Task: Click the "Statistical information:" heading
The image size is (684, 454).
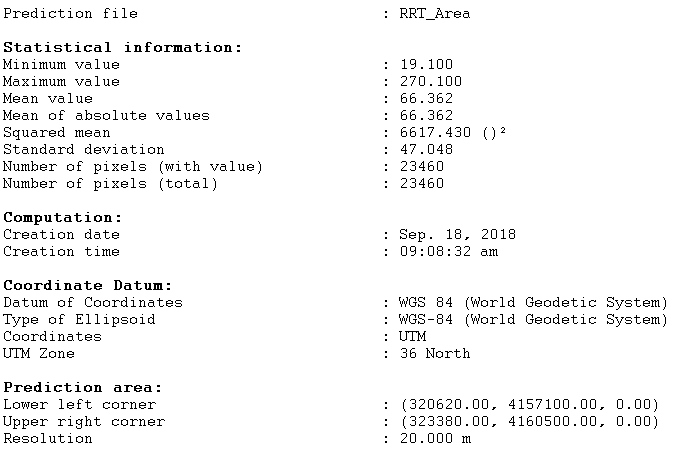Action: coord(122,48)
